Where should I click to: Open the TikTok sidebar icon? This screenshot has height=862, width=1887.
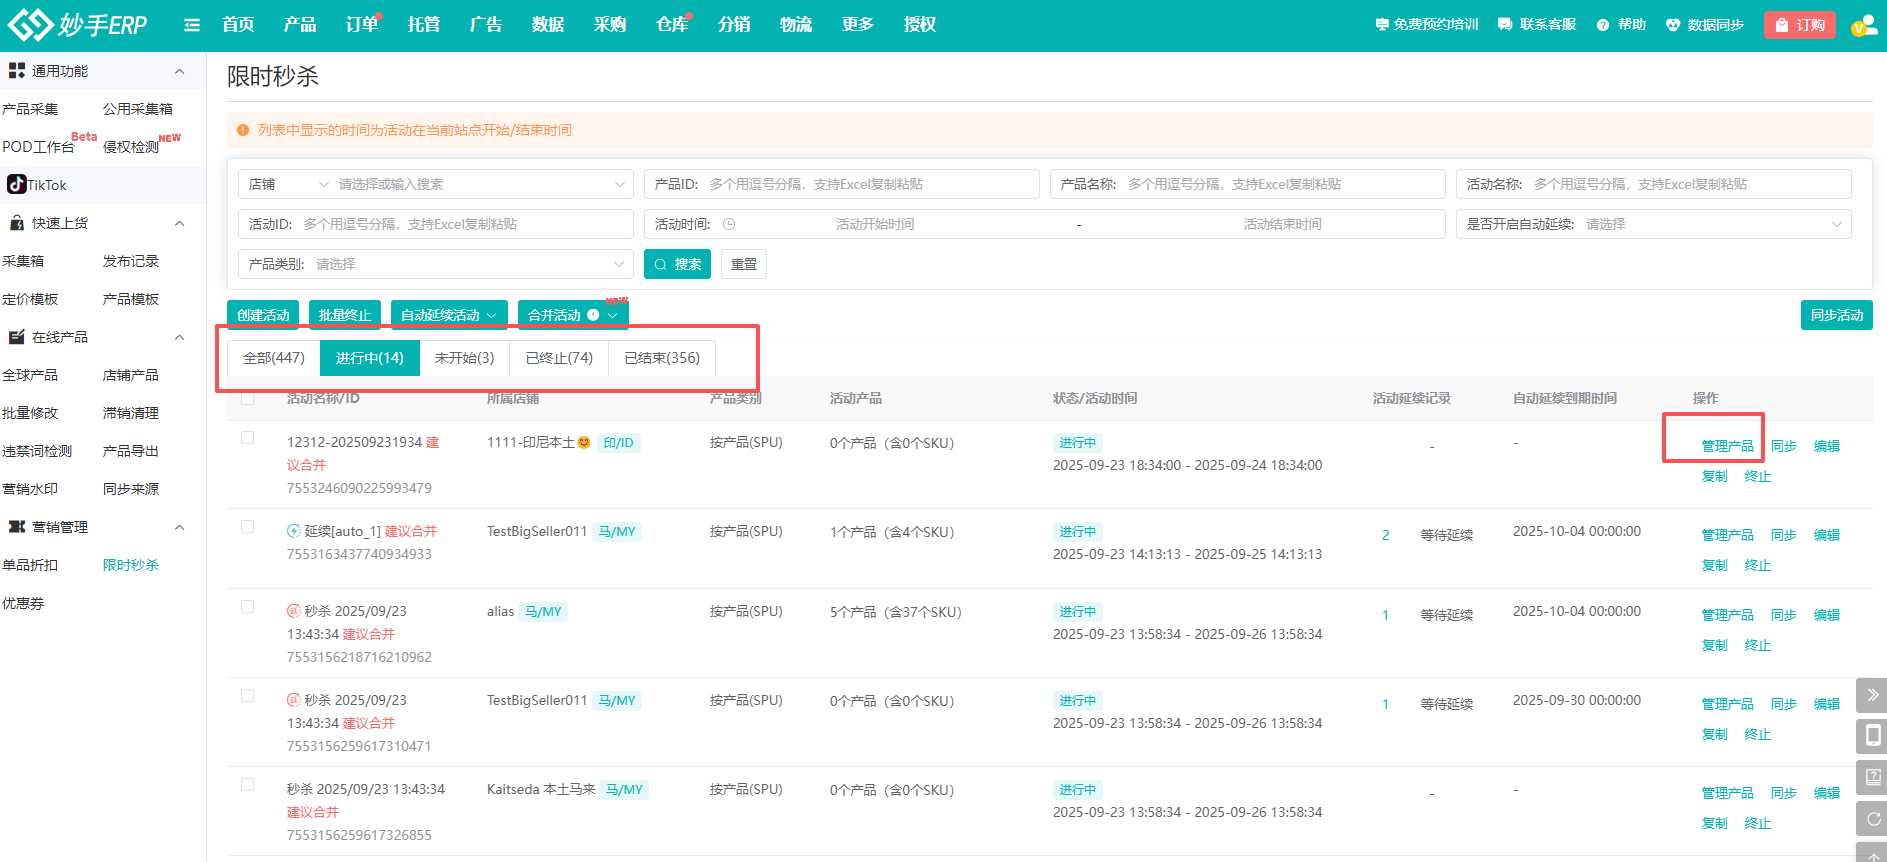click(17, 184)
